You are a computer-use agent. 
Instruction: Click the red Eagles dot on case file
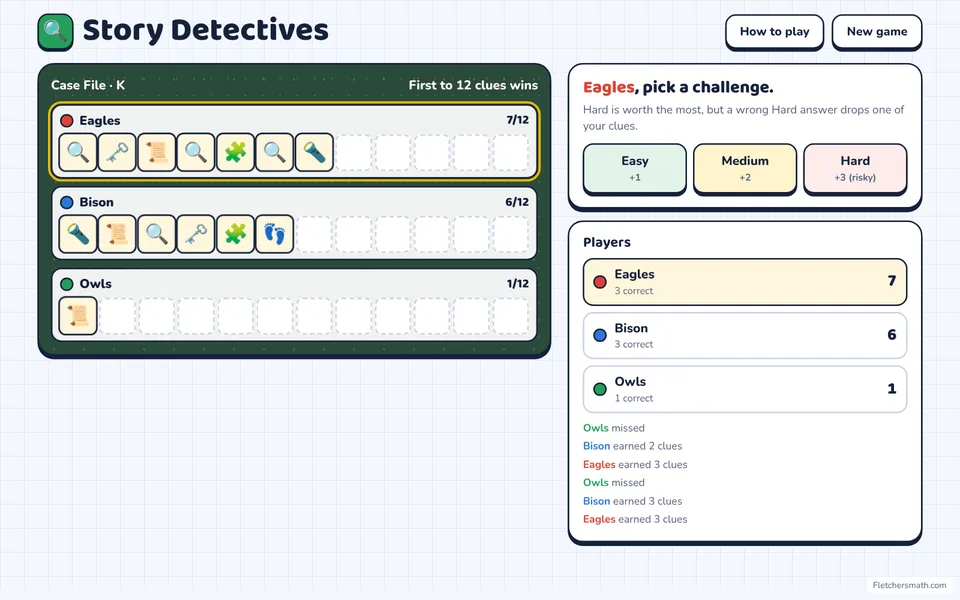tap(67, 121)
